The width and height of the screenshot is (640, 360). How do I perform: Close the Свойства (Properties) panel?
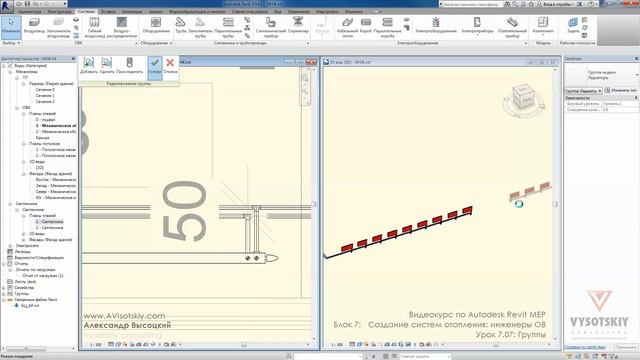point(636,59)
